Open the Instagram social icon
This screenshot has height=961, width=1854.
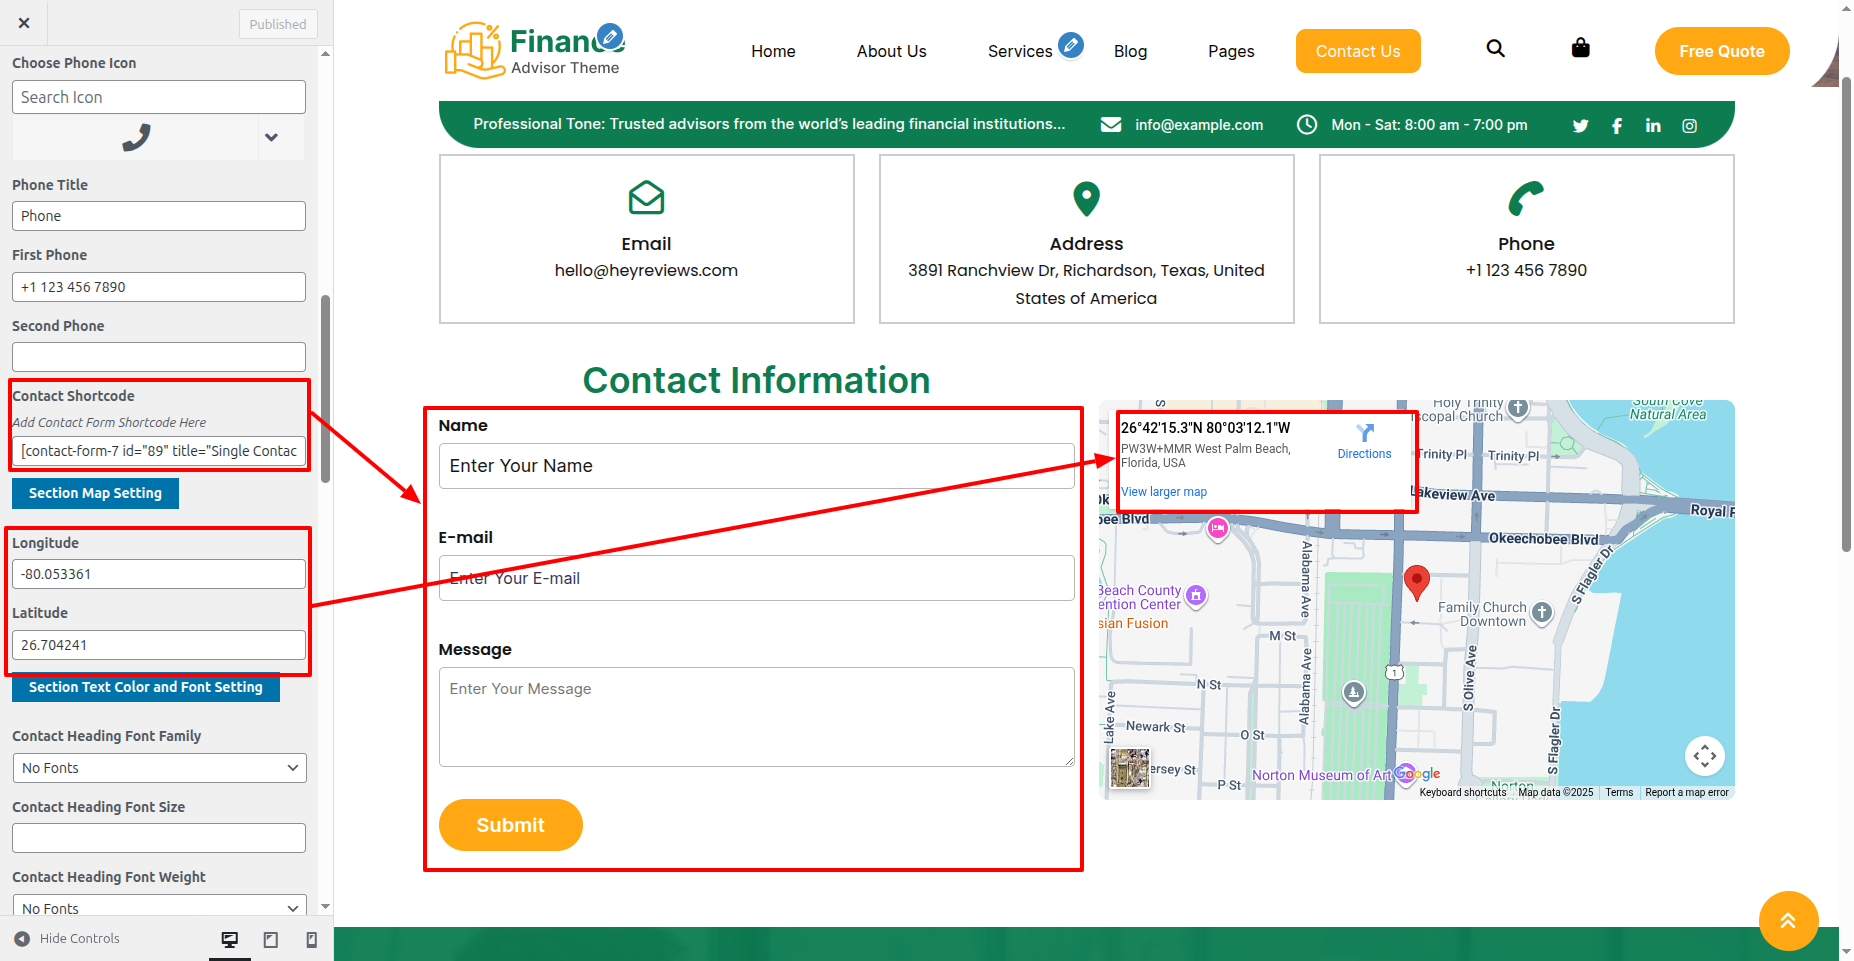tap(1689, 126)
